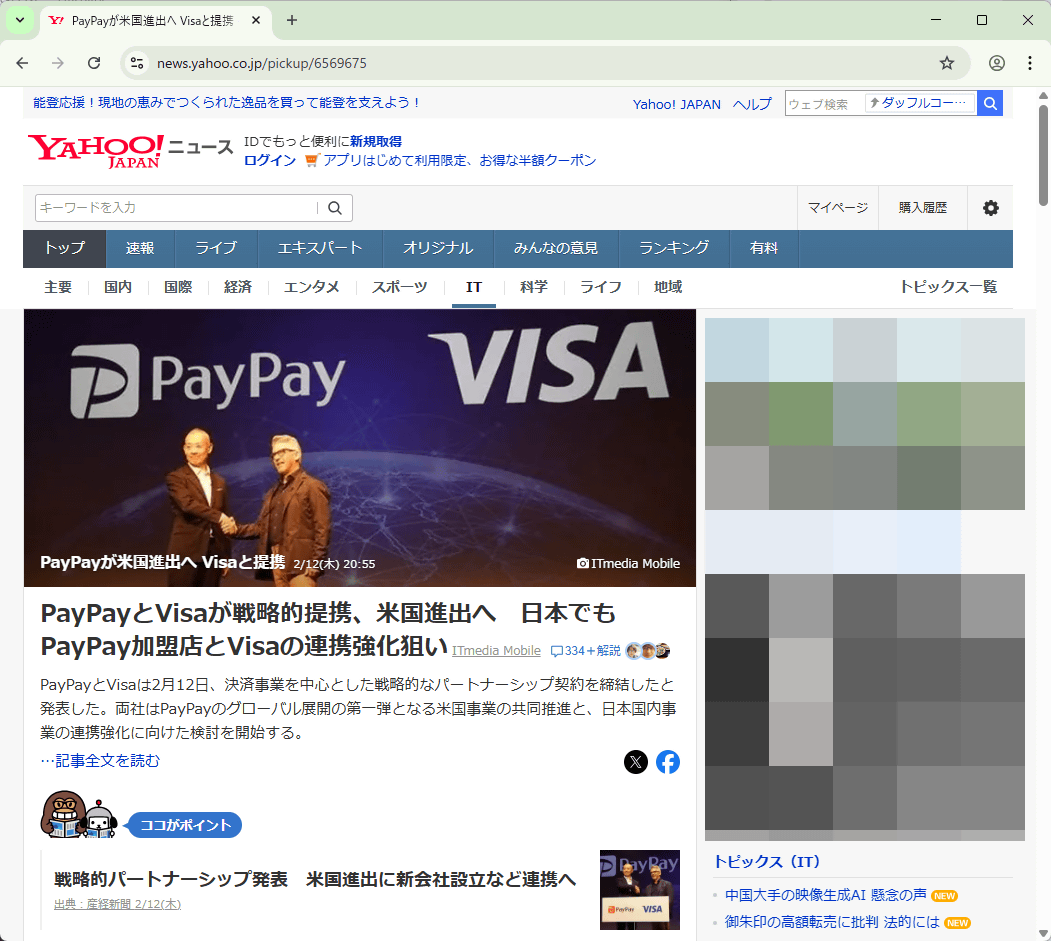The image size is (1051, 941).
Task: Open the 334 comments bubble link
Action: pyautogui.click(x=584, y=651)
